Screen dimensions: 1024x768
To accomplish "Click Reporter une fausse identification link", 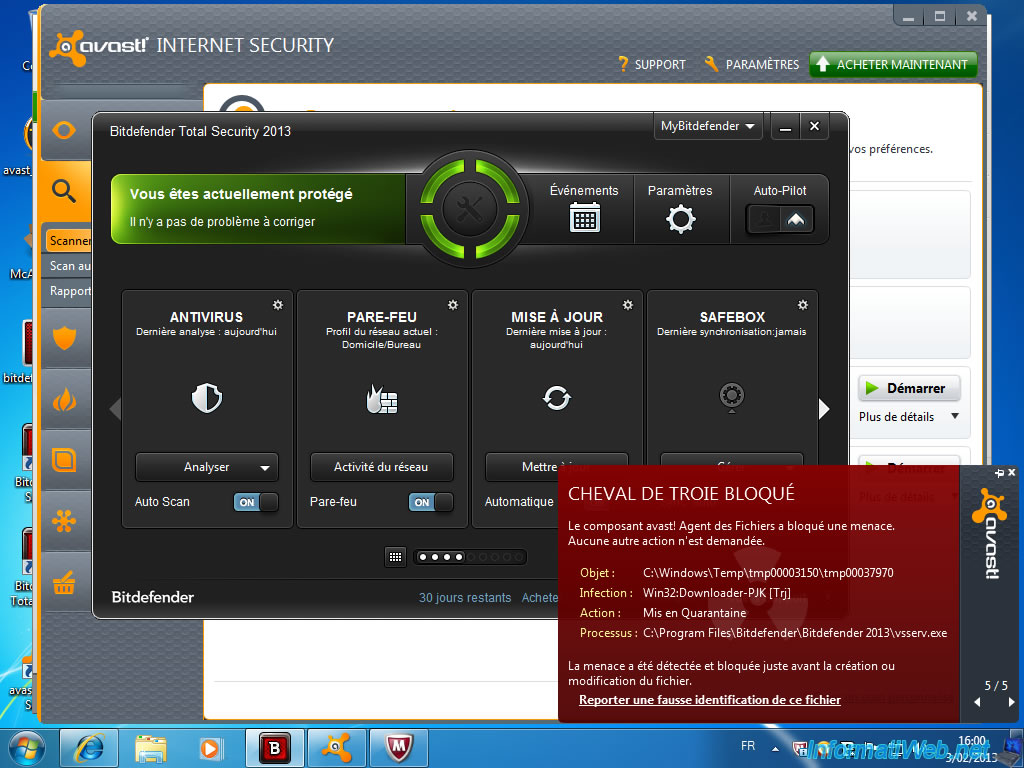I will click(x=710, y=700).
